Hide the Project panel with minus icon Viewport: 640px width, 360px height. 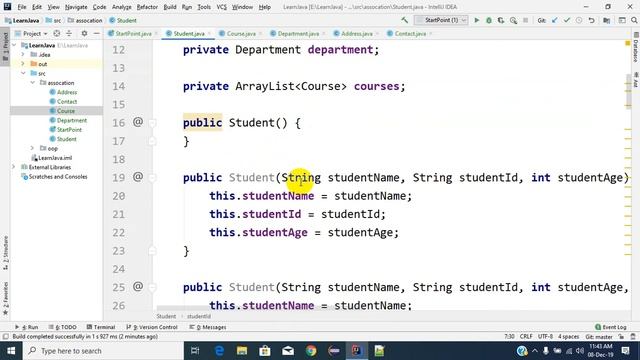pyautogui.click(x=96, y=33)
